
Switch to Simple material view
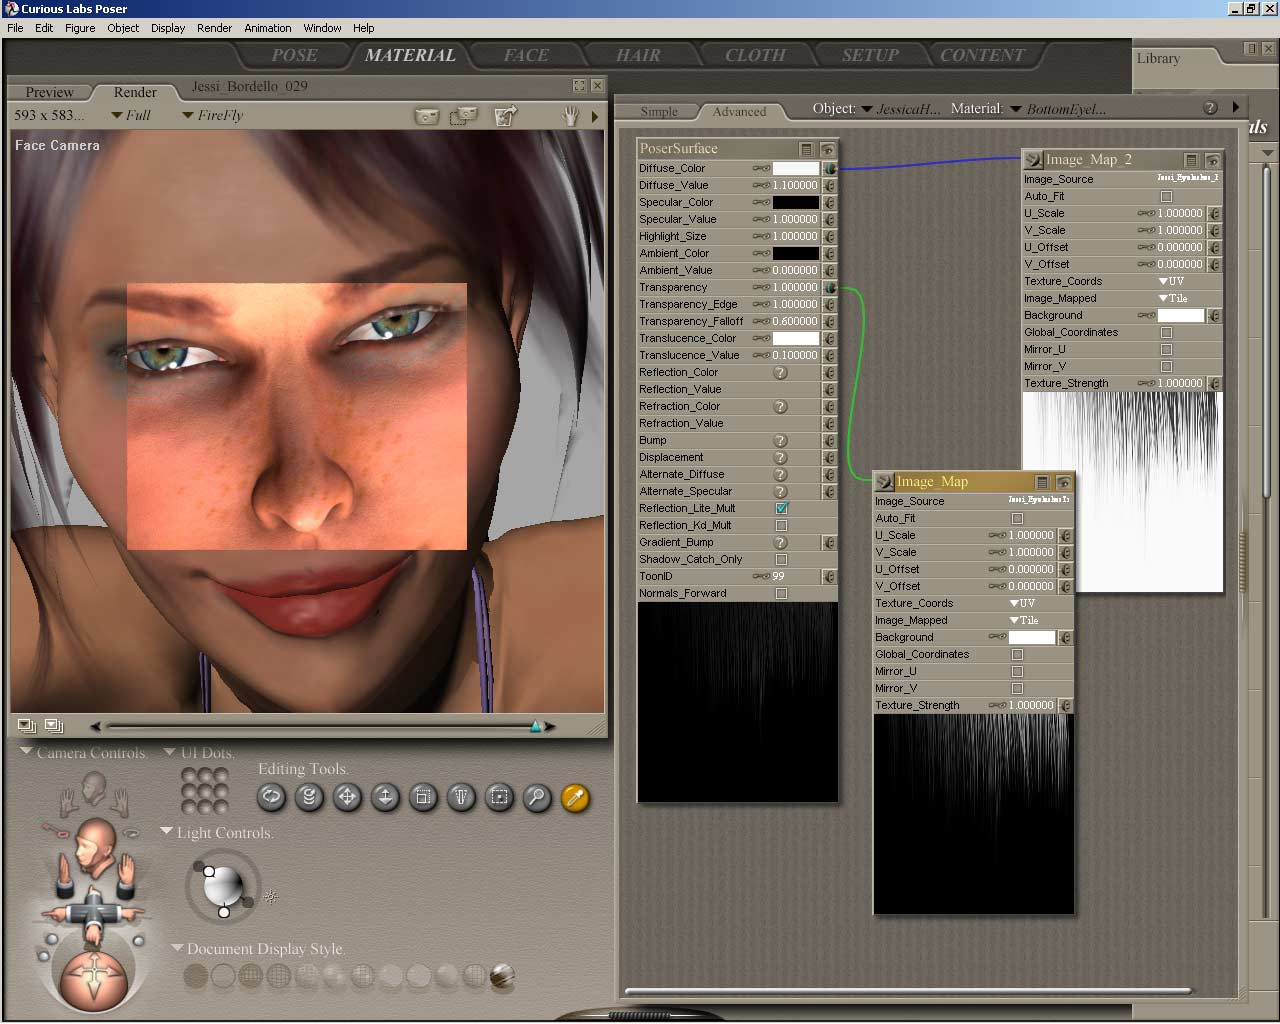[x=659, y=111]
